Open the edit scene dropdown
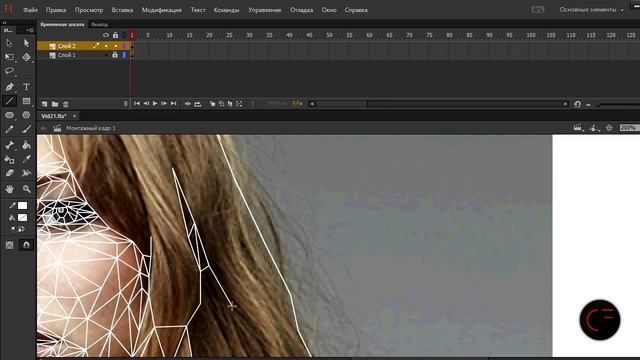This screenshot has width=640, height=360. point(578,128)
